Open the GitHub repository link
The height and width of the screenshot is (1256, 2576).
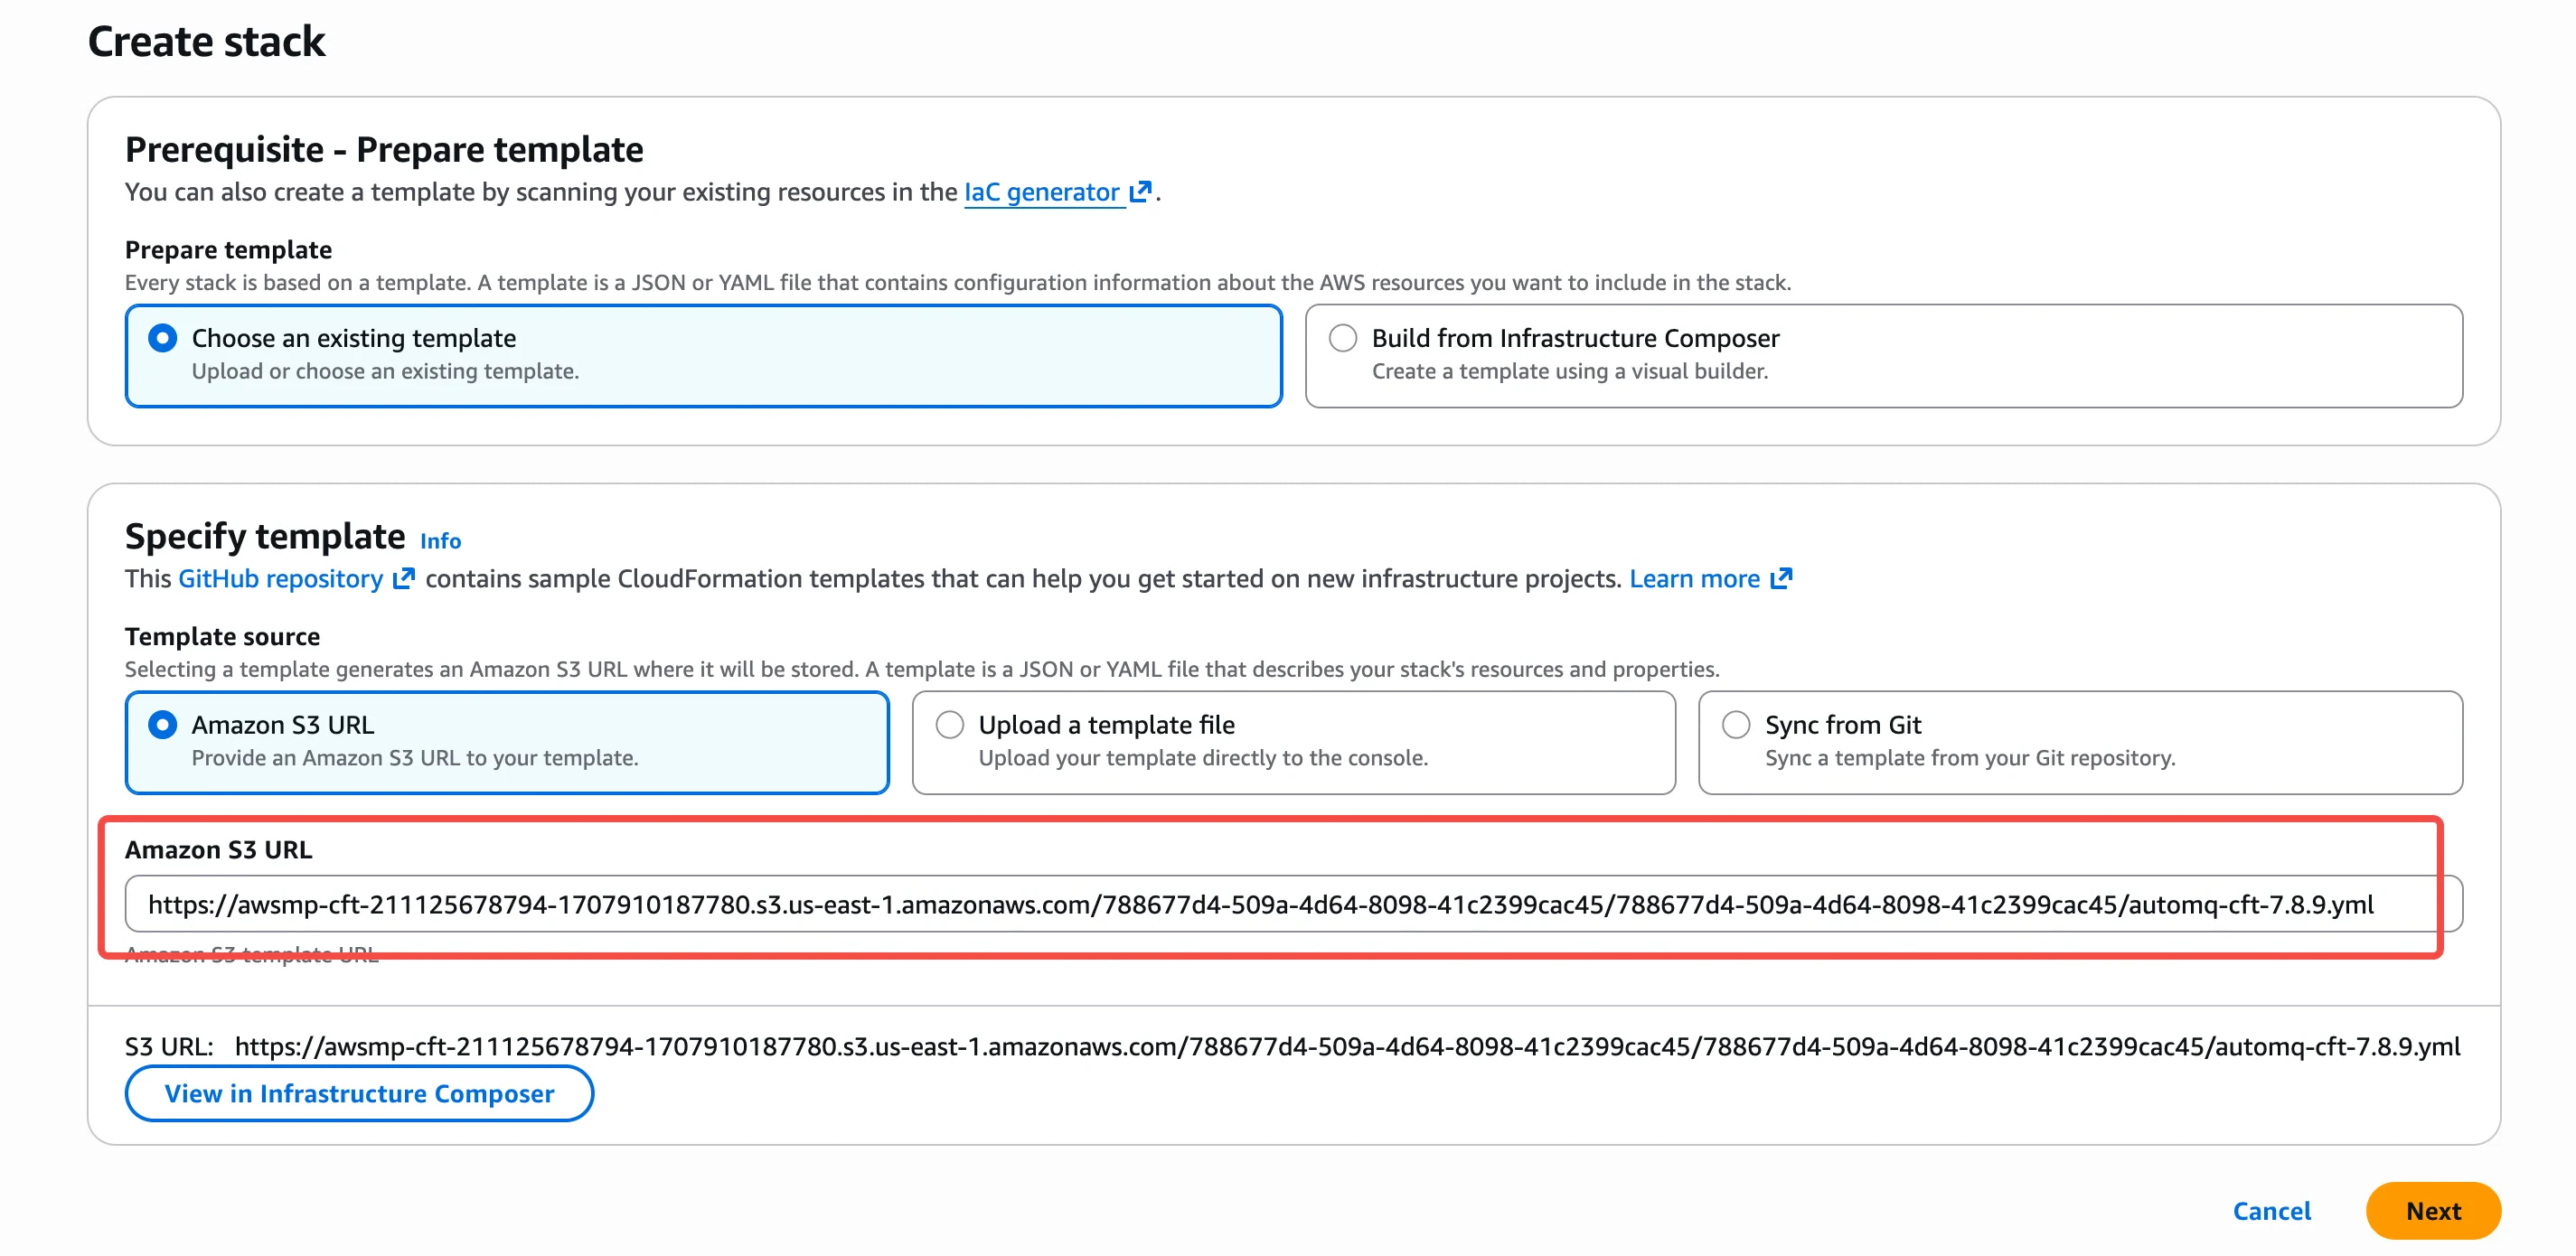click(280, 579)
